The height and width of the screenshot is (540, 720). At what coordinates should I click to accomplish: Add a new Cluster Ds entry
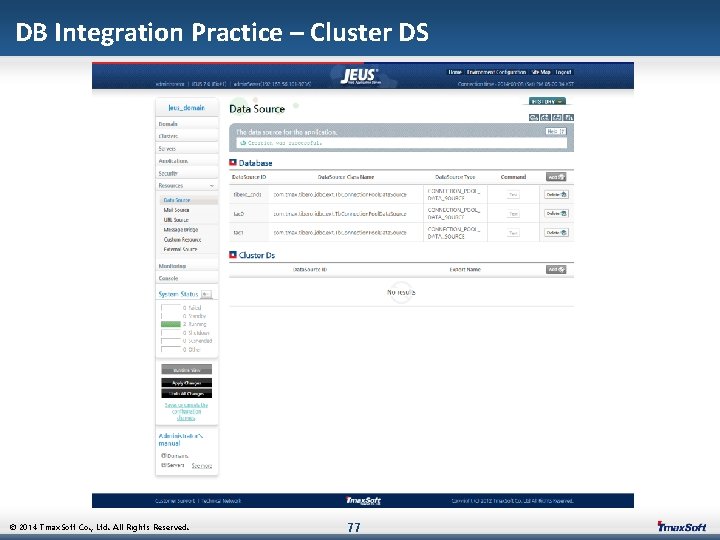[x=556, y=270]
